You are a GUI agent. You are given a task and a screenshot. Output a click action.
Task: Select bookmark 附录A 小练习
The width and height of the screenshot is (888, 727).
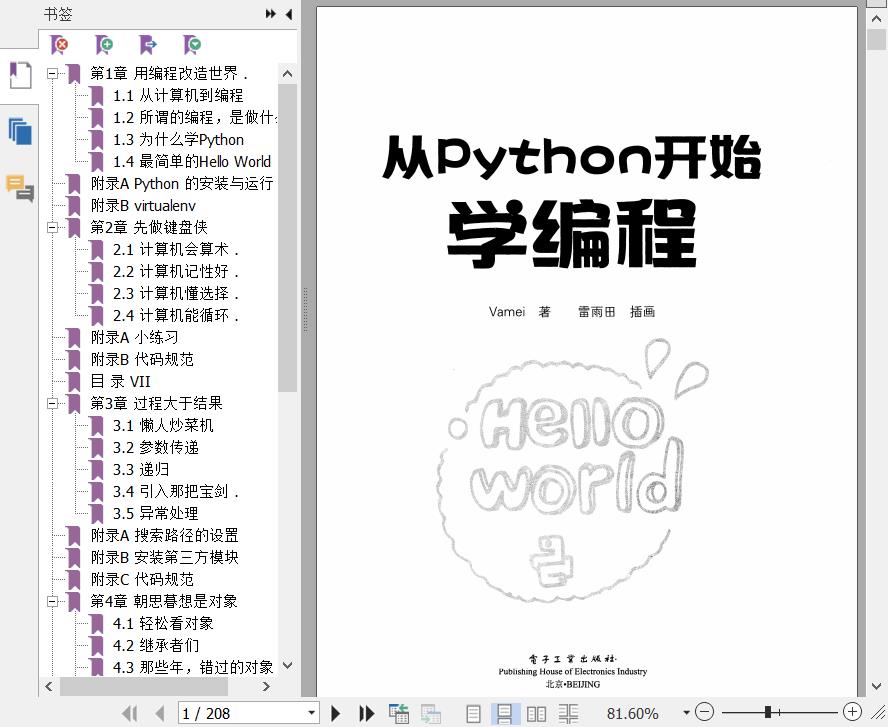tap(134, 337)
